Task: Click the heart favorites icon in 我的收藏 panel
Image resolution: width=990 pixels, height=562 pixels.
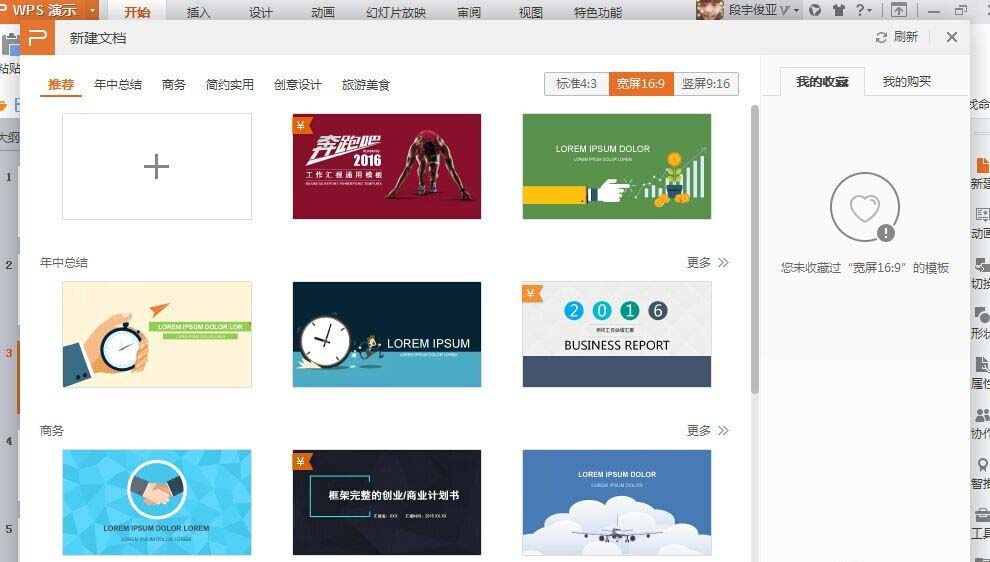Action: pyautogui.click(x=864, y=207)
